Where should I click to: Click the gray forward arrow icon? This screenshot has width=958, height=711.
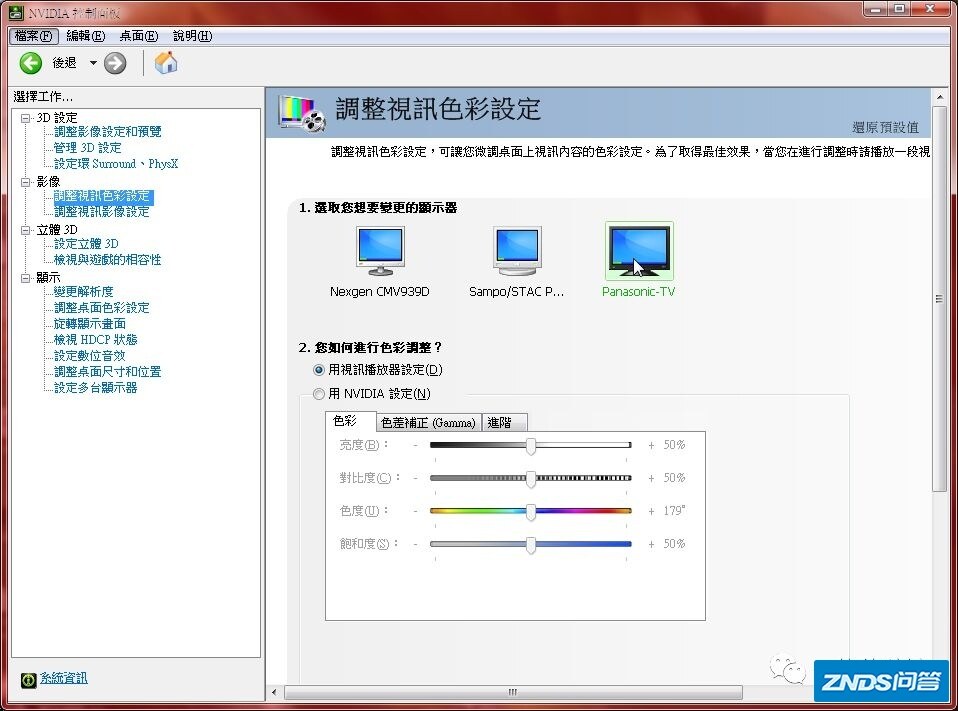coord(115,63)
